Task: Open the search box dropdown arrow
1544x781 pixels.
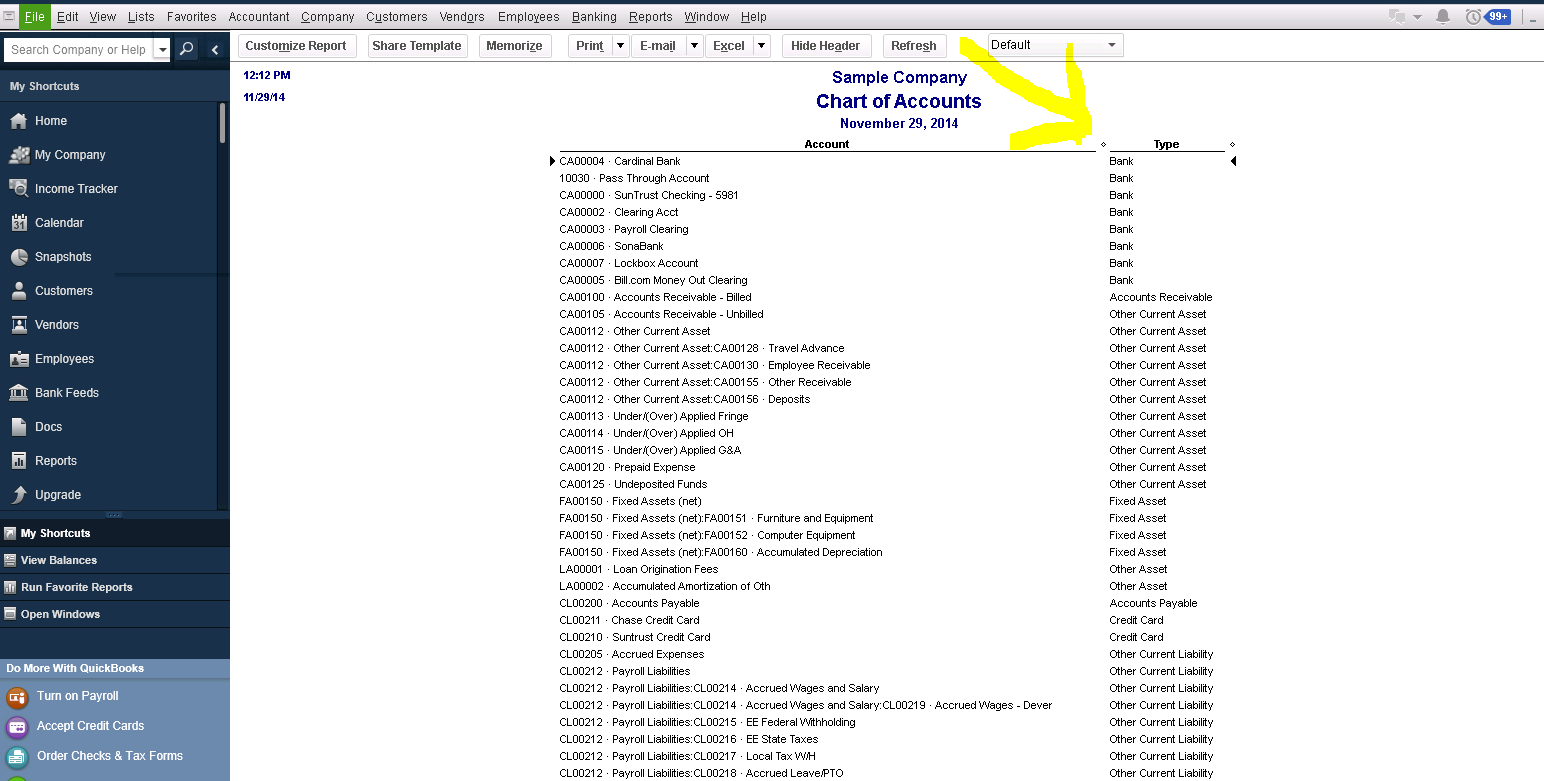Action: click(x=162, y=49)
